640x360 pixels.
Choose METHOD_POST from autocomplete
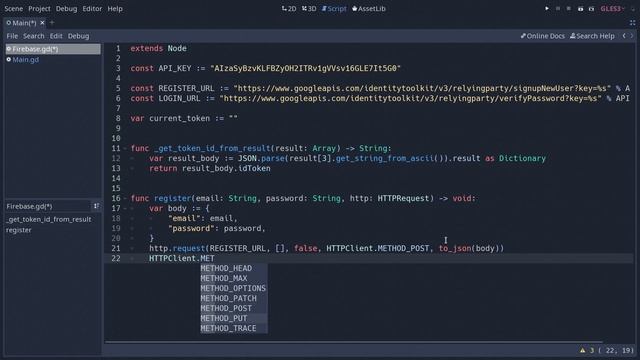tap(234, 308)
